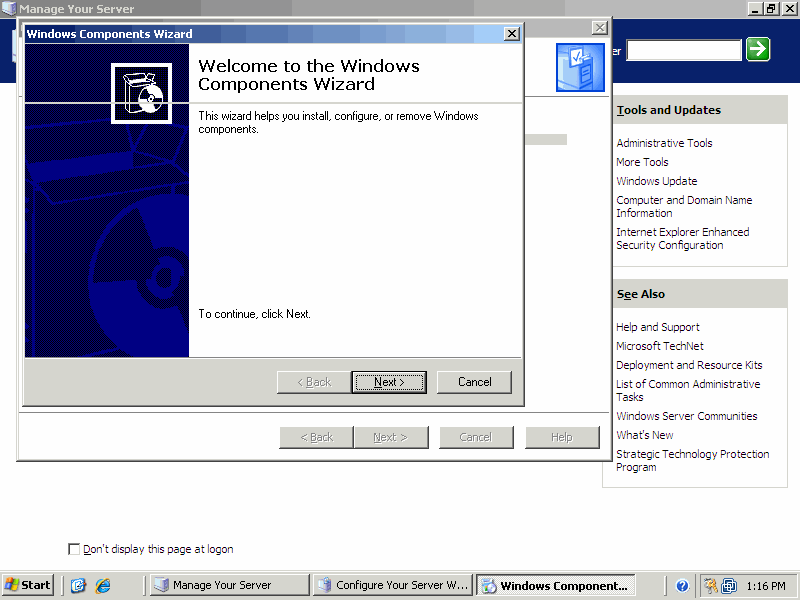
Task: Open What's New link
Action: point(645,435)
